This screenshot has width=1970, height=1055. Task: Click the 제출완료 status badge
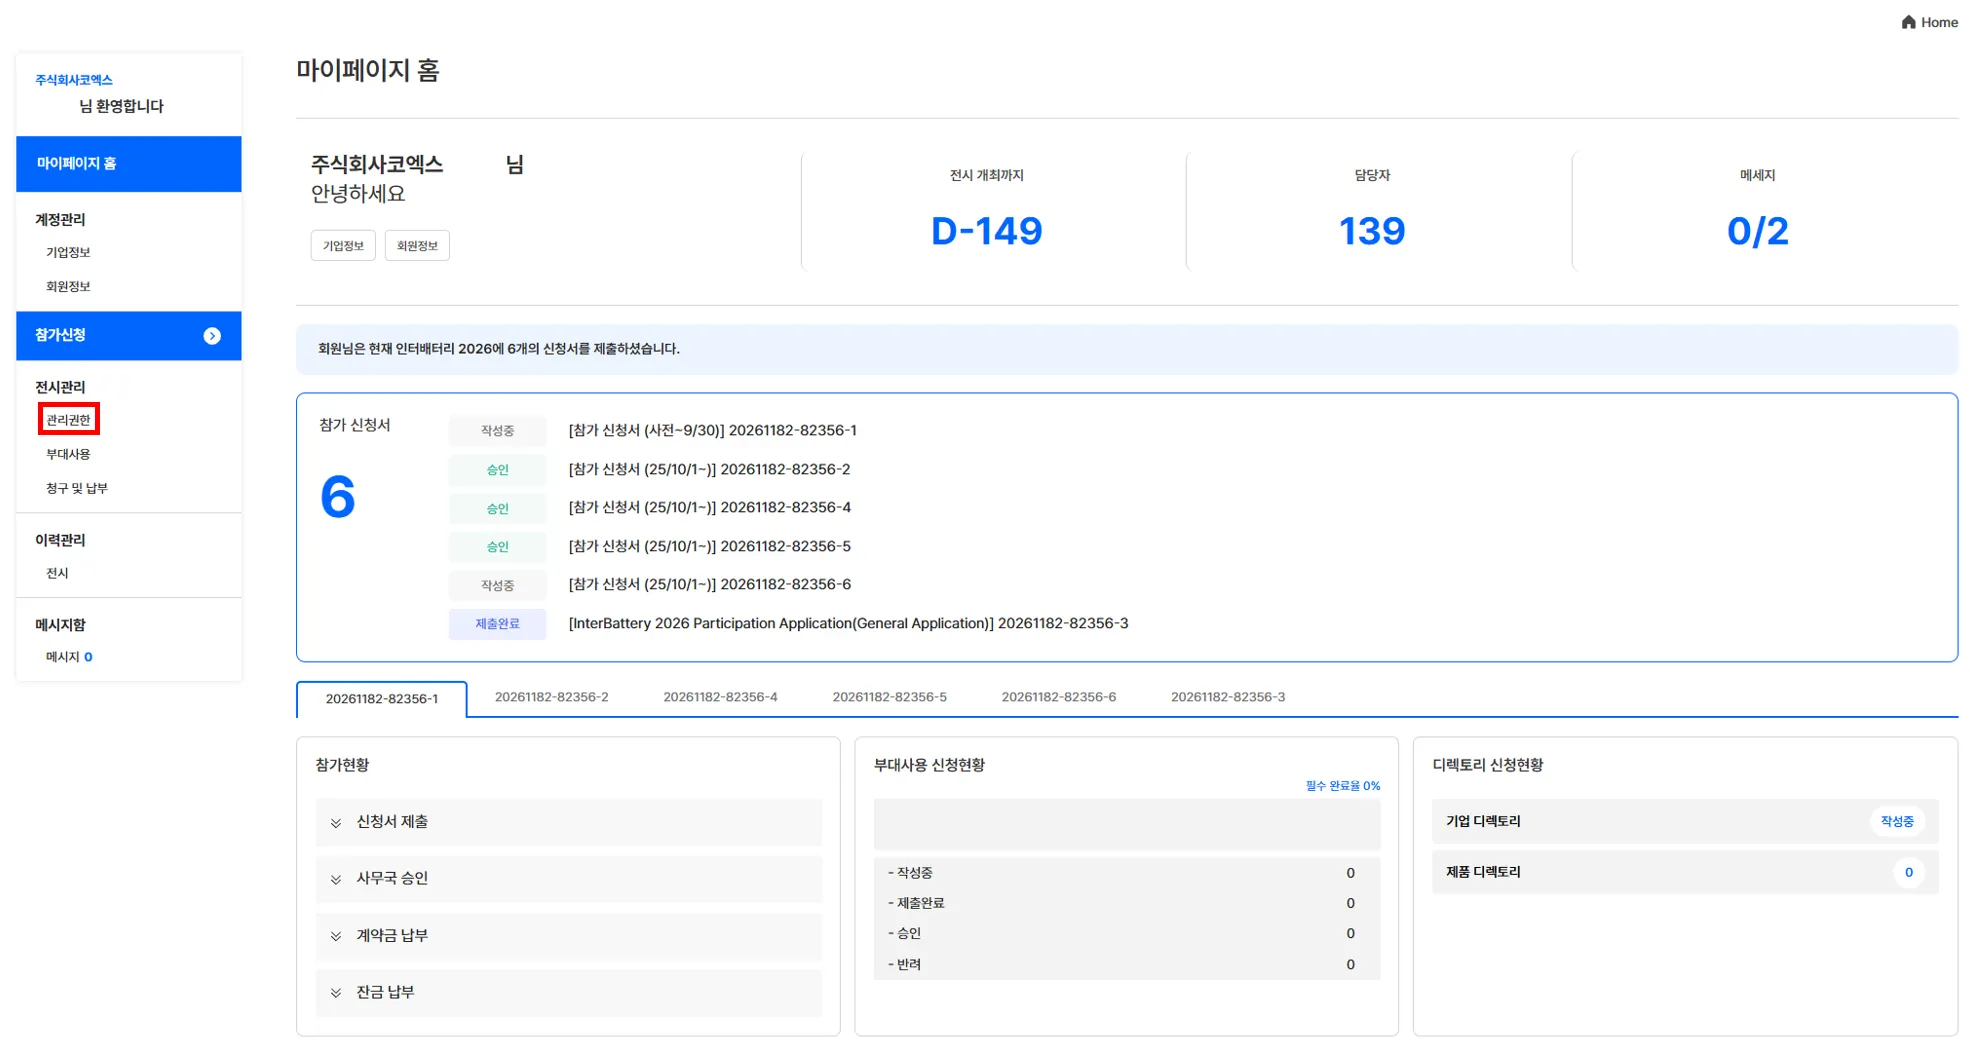497,624
